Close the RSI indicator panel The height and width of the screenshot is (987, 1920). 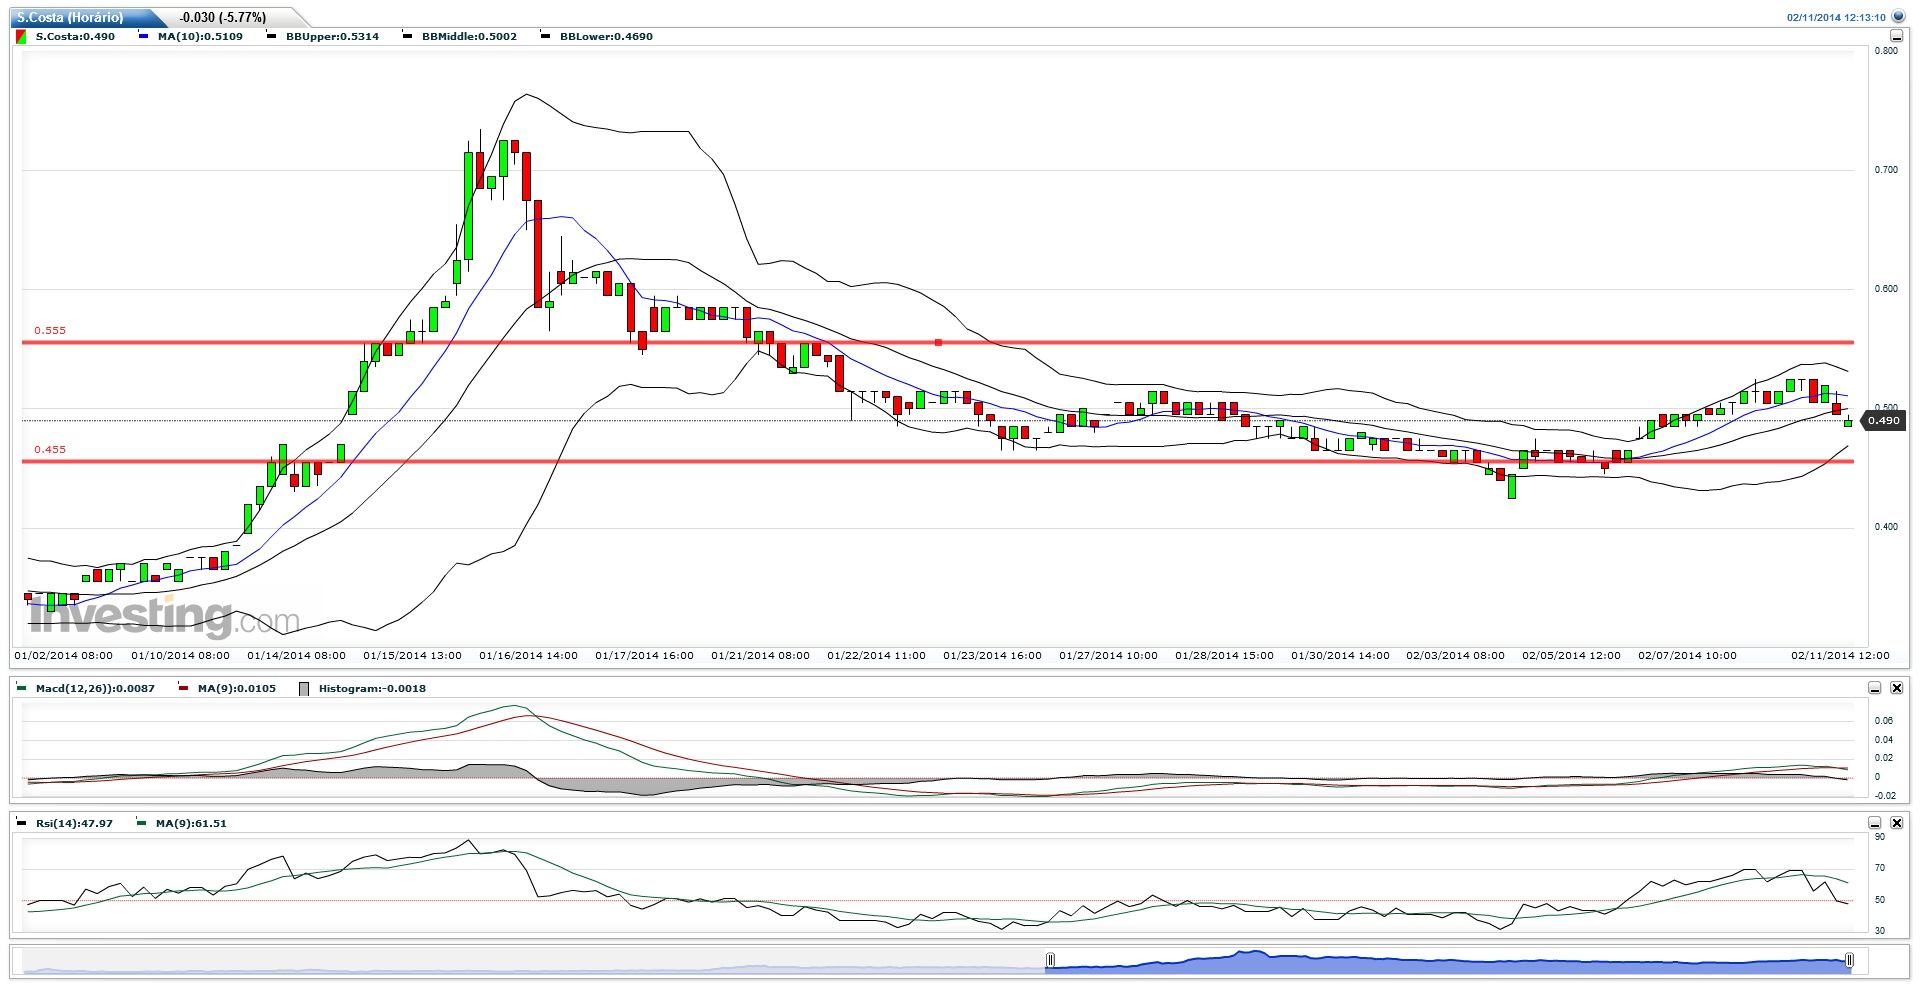click(1896, 823)
